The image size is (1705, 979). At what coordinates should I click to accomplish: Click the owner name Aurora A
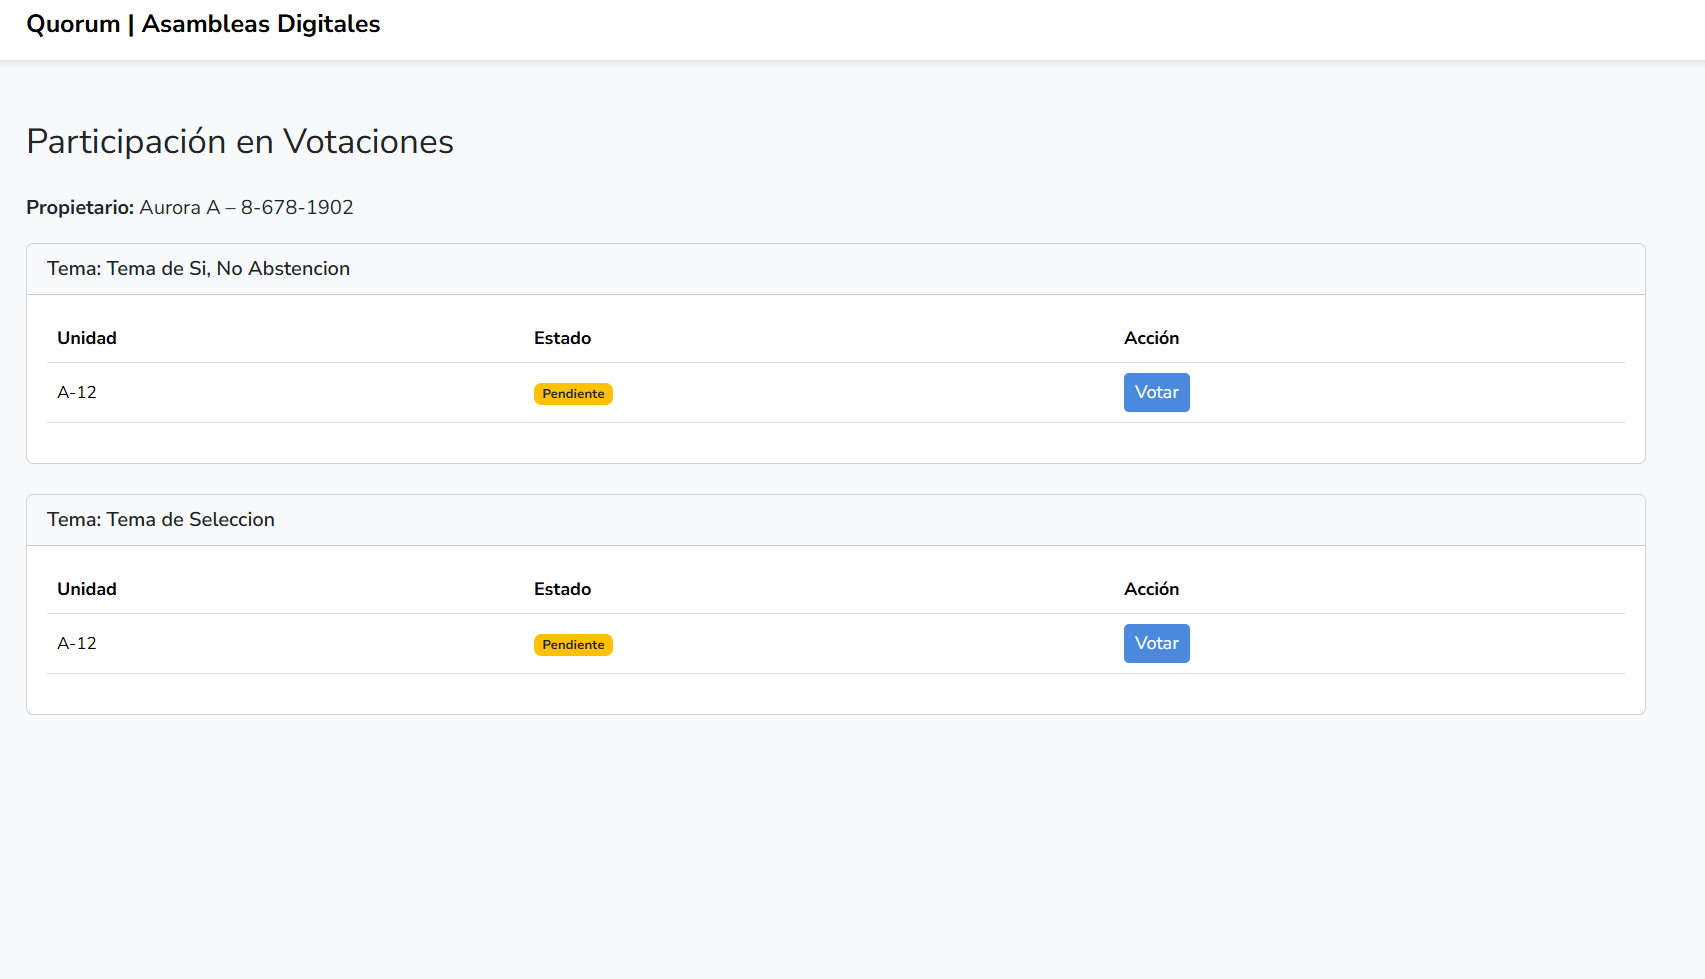179,208
